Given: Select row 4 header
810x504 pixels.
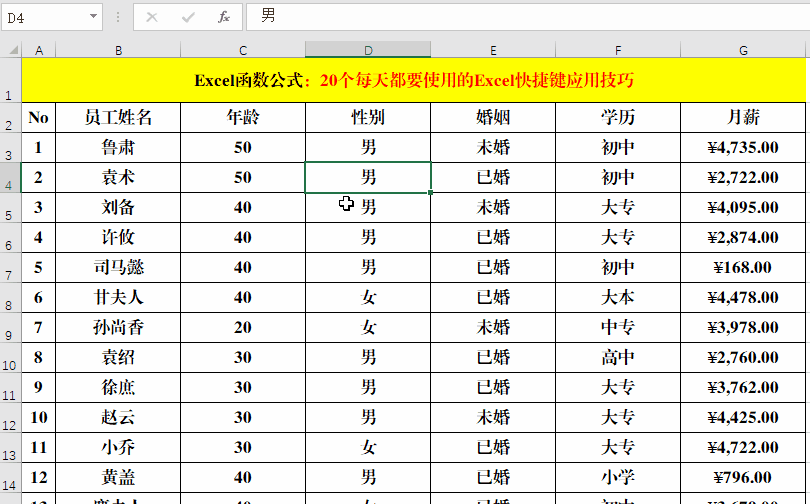Looking at the screenshot, I should click(10, 178).
